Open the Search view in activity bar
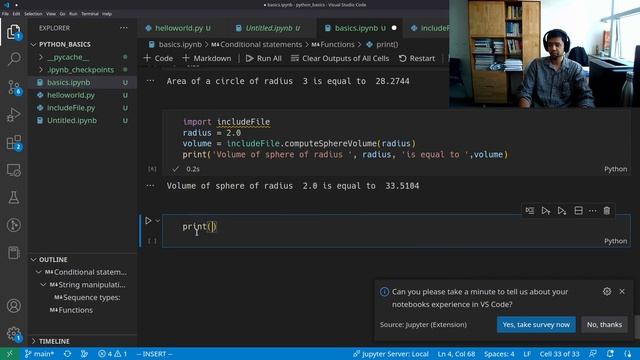 click(x=13, y=59)
